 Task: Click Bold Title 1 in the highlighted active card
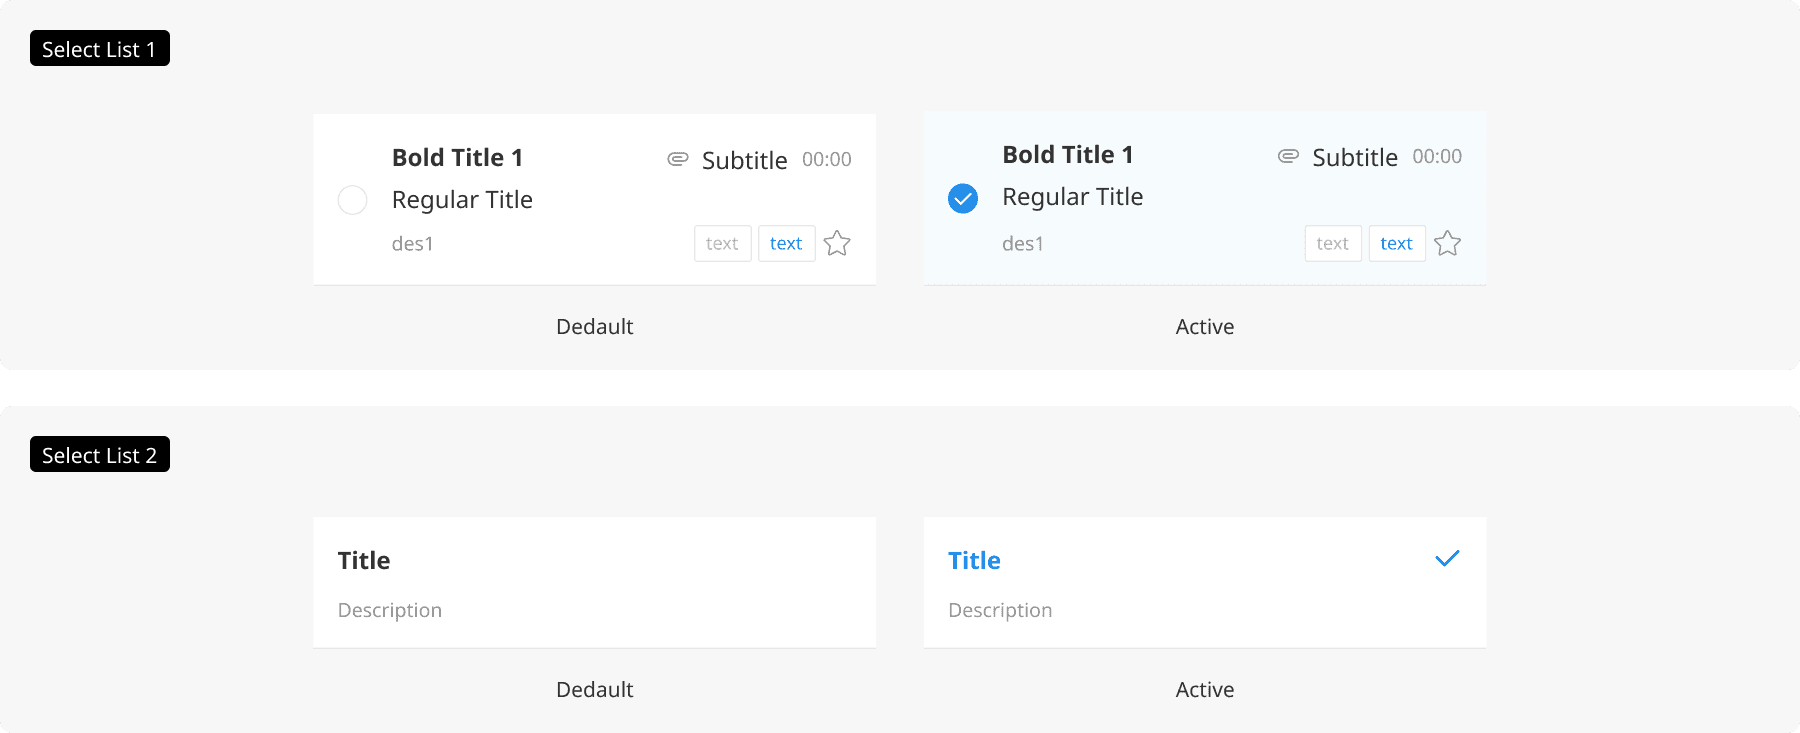tap(1067, 155)
